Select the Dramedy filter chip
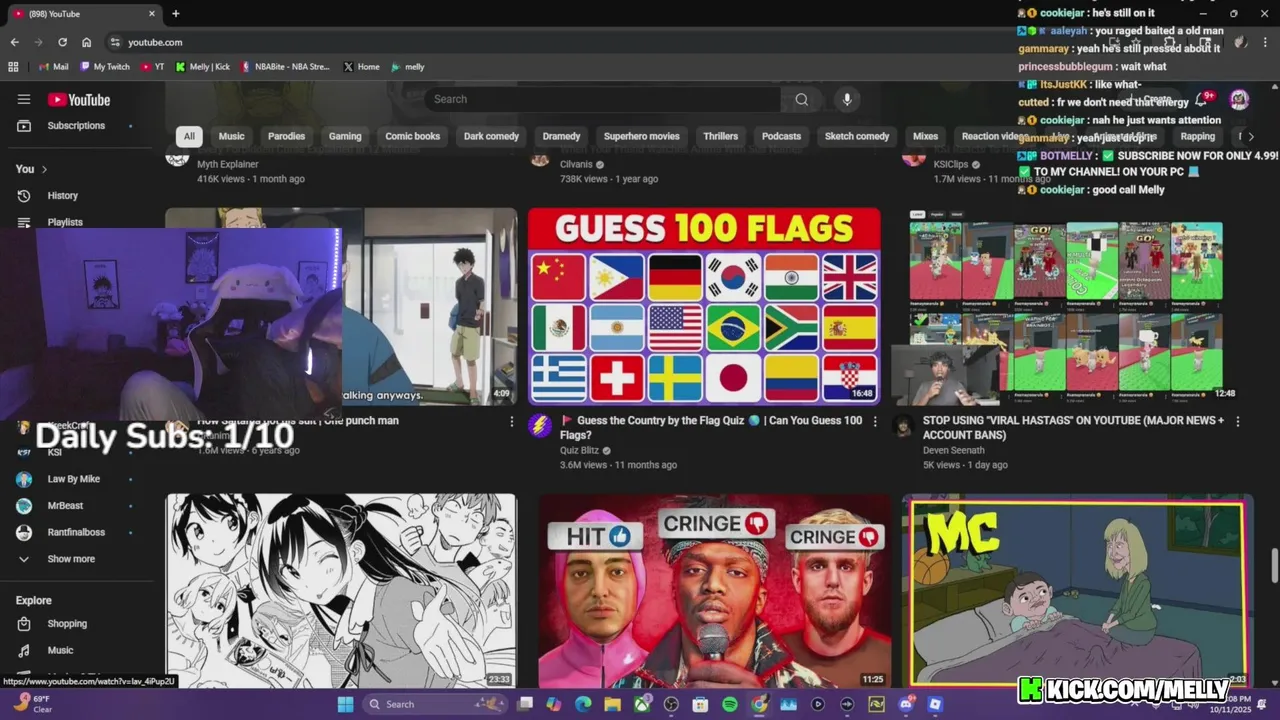Image resolution: width=1280 pixels, height=720 pixels. coord(561,136)
